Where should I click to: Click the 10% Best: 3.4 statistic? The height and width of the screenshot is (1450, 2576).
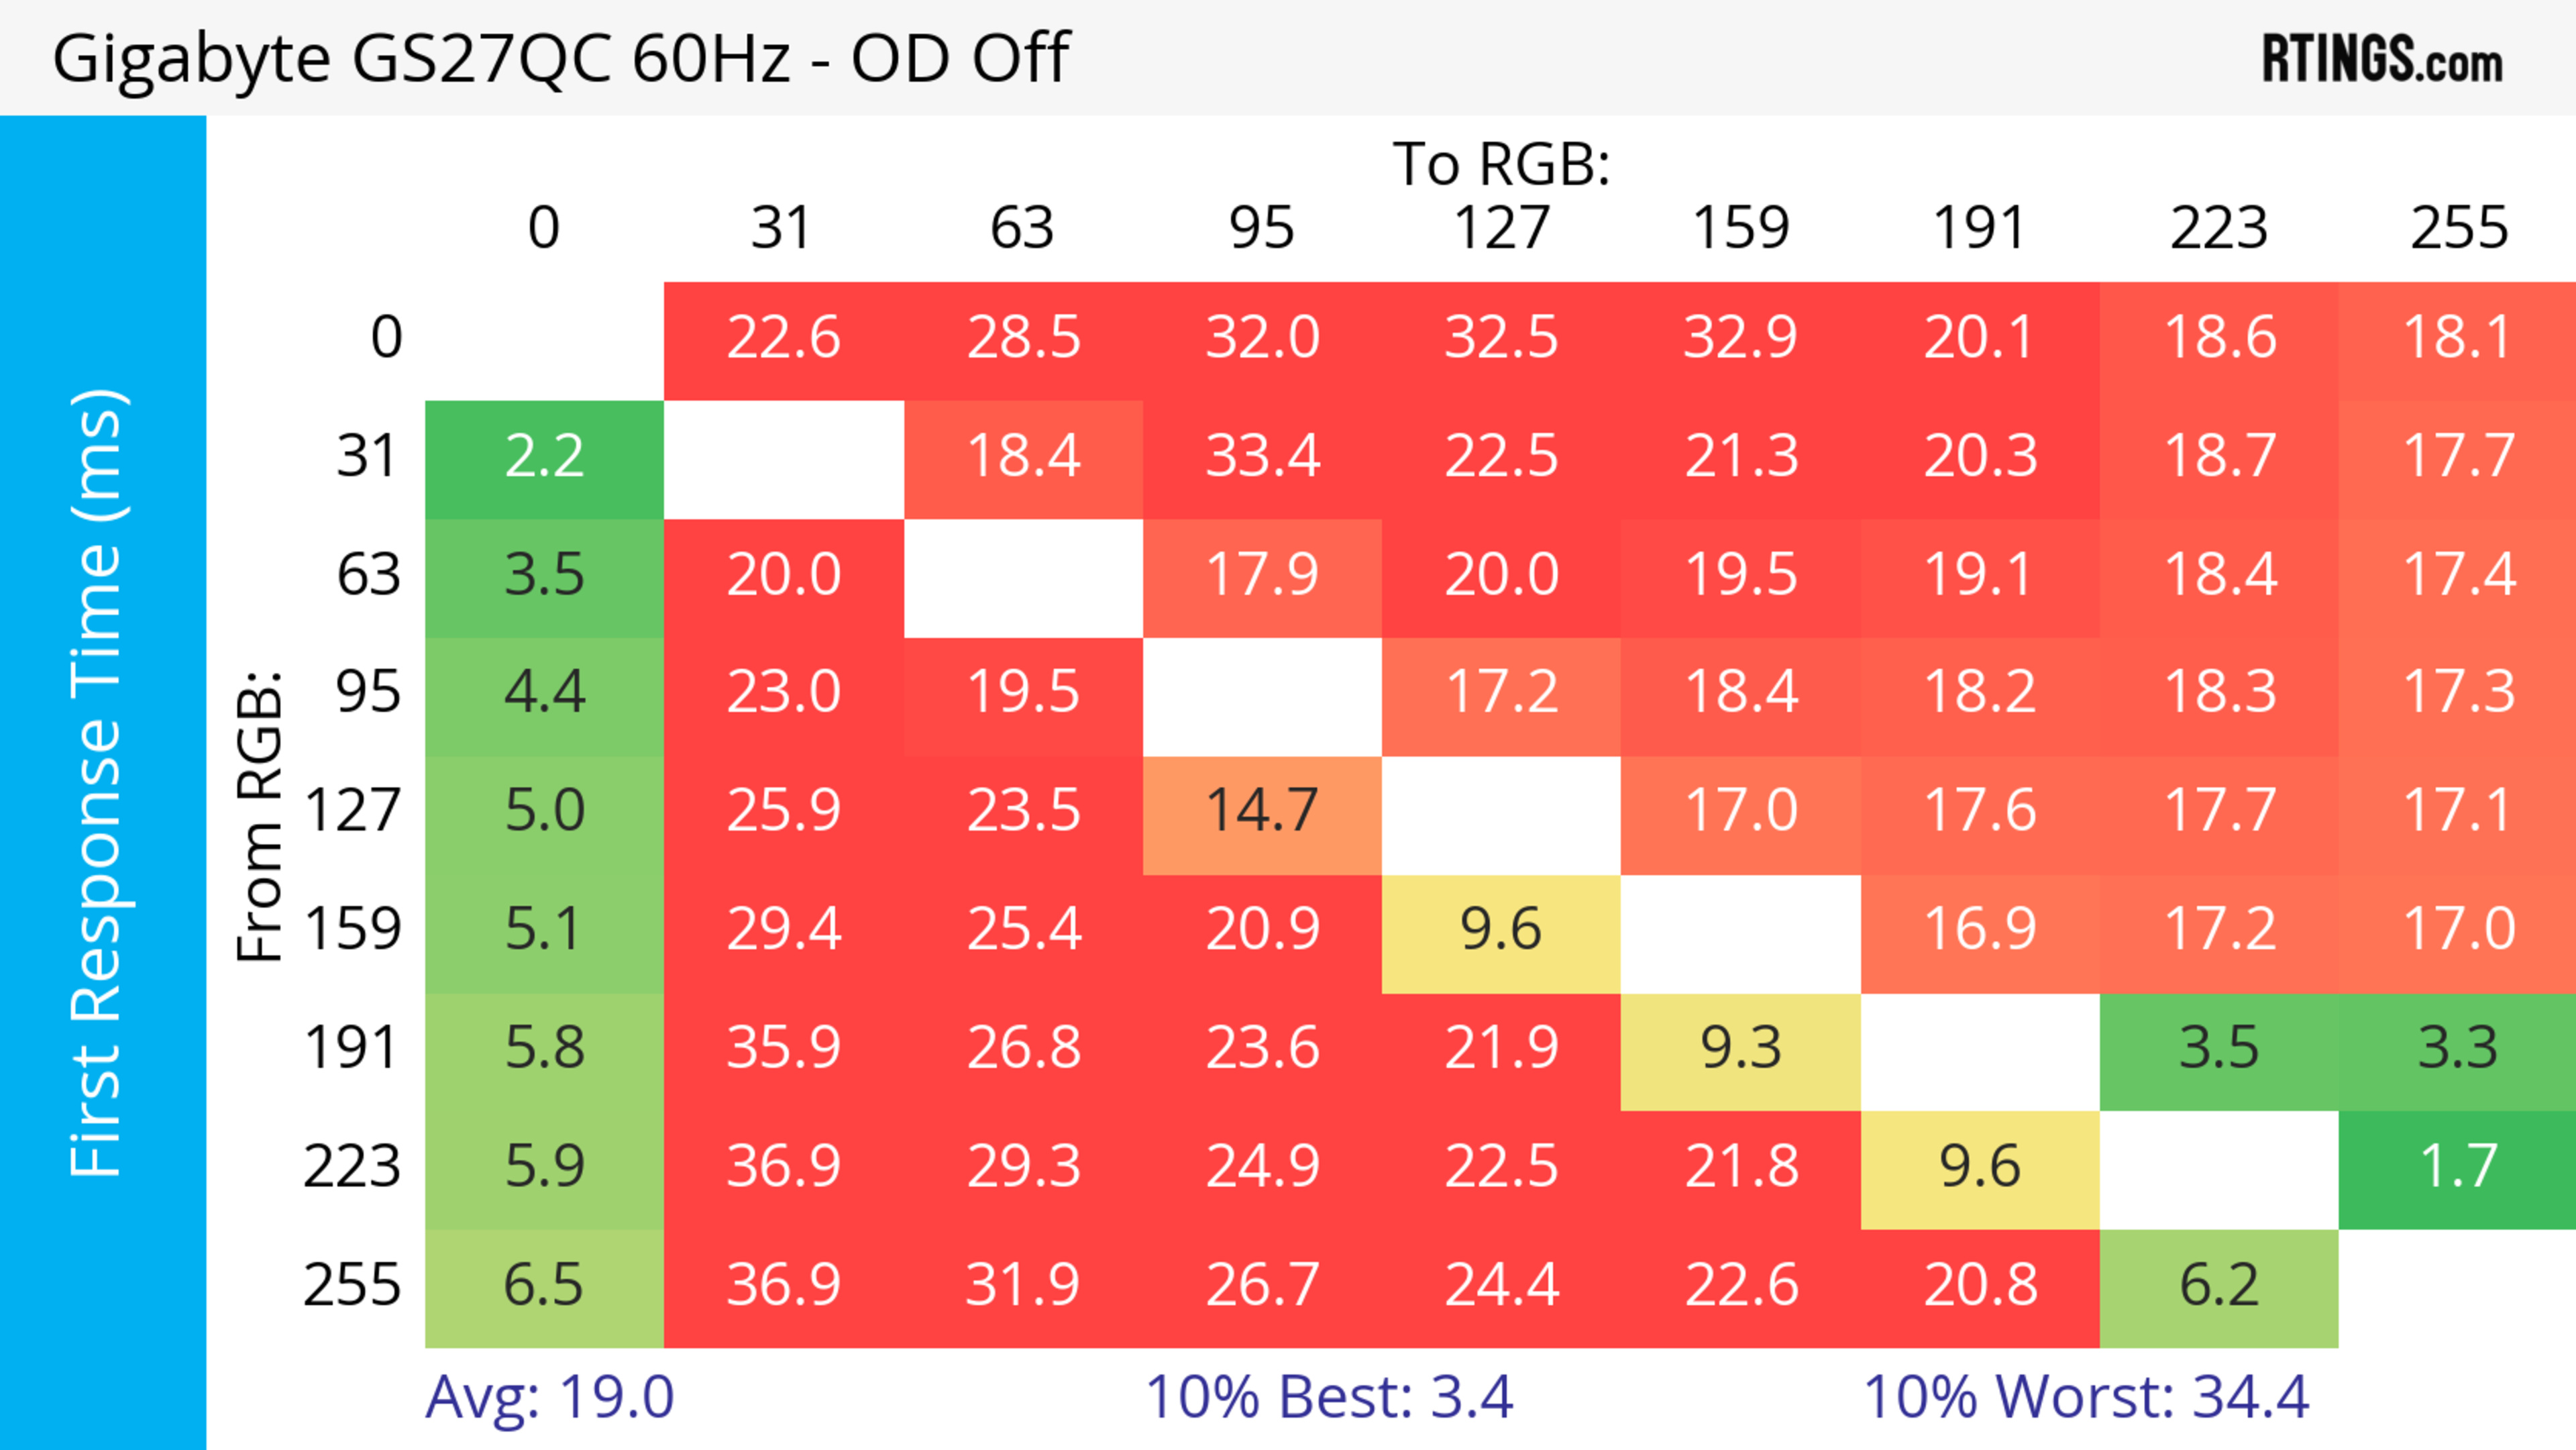point(1328,1397)
